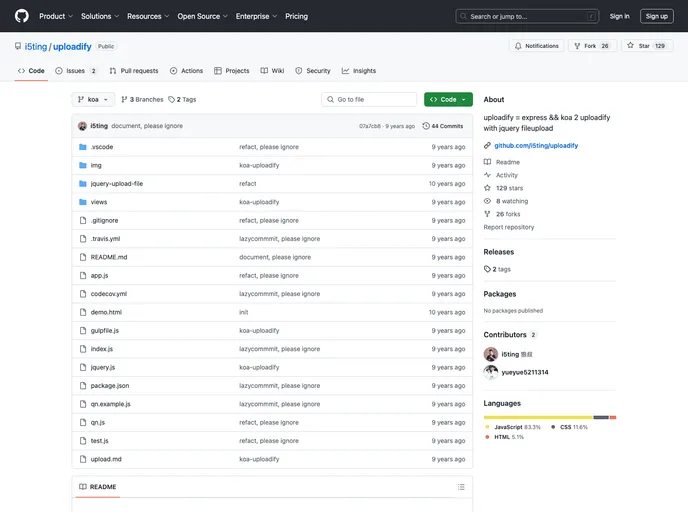Open the github.com/i5ting/uploadify website link
688x512 pixels.
click(536, 146)
